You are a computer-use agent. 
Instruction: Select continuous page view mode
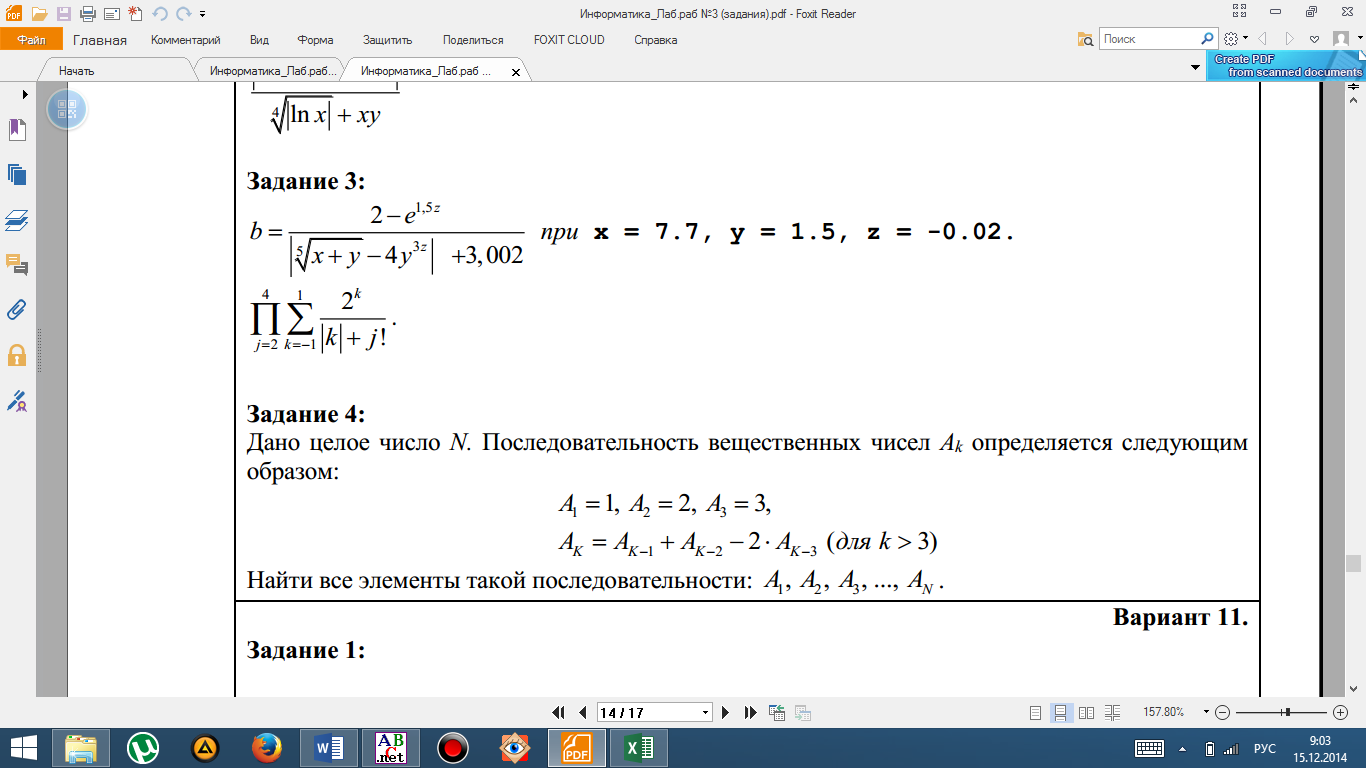[1061, 713]
